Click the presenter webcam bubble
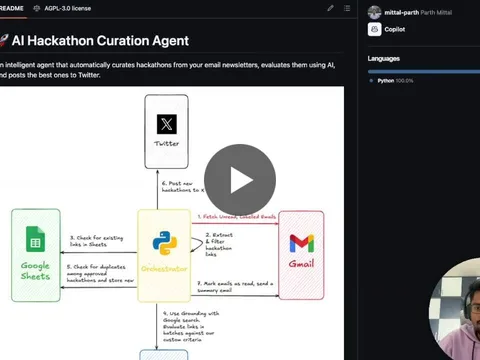The height and width of the screenshot is (360, 480). pyautogui.click(x=455, y=309)
